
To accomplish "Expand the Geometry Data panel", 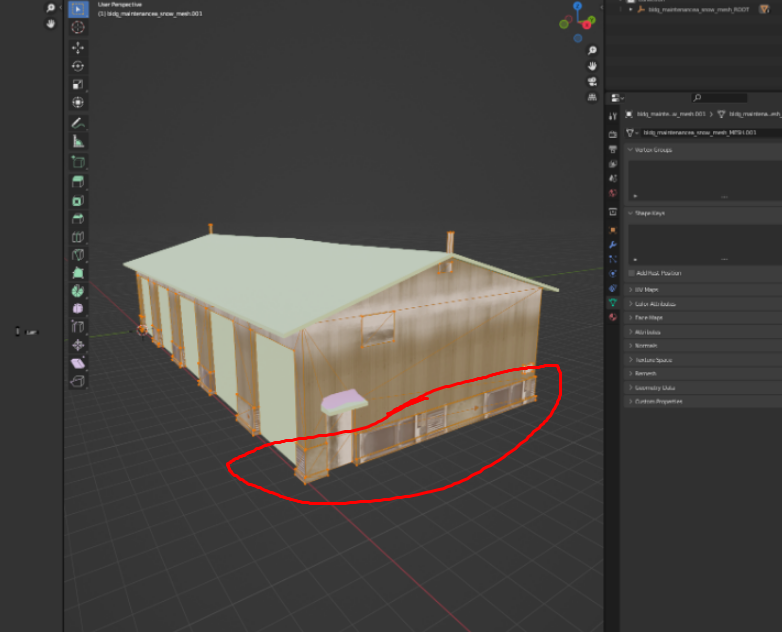I will click(654, 387).
